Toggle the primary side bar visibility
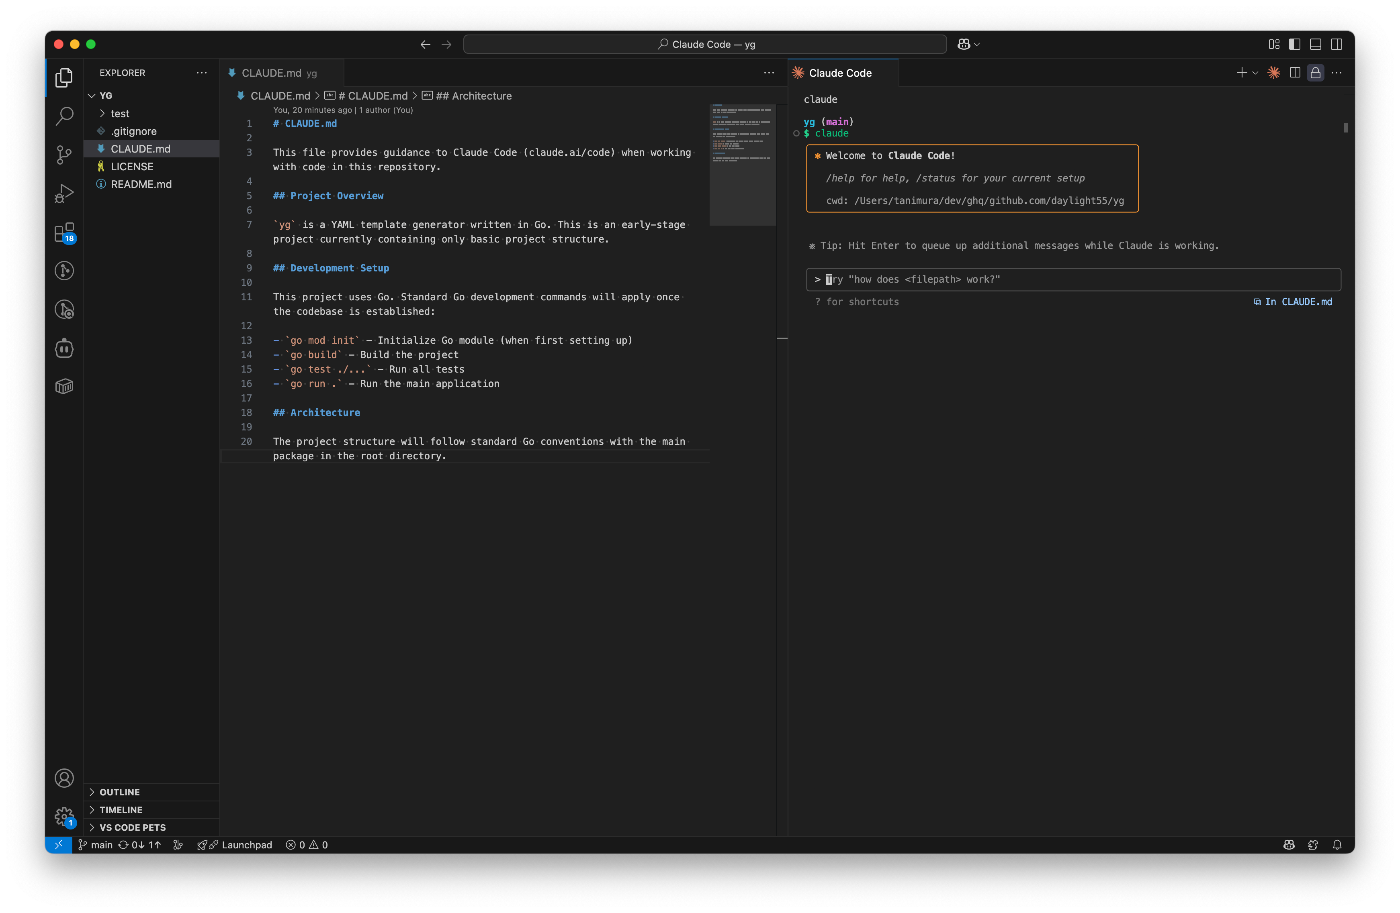 click(x=1295, y=44)
